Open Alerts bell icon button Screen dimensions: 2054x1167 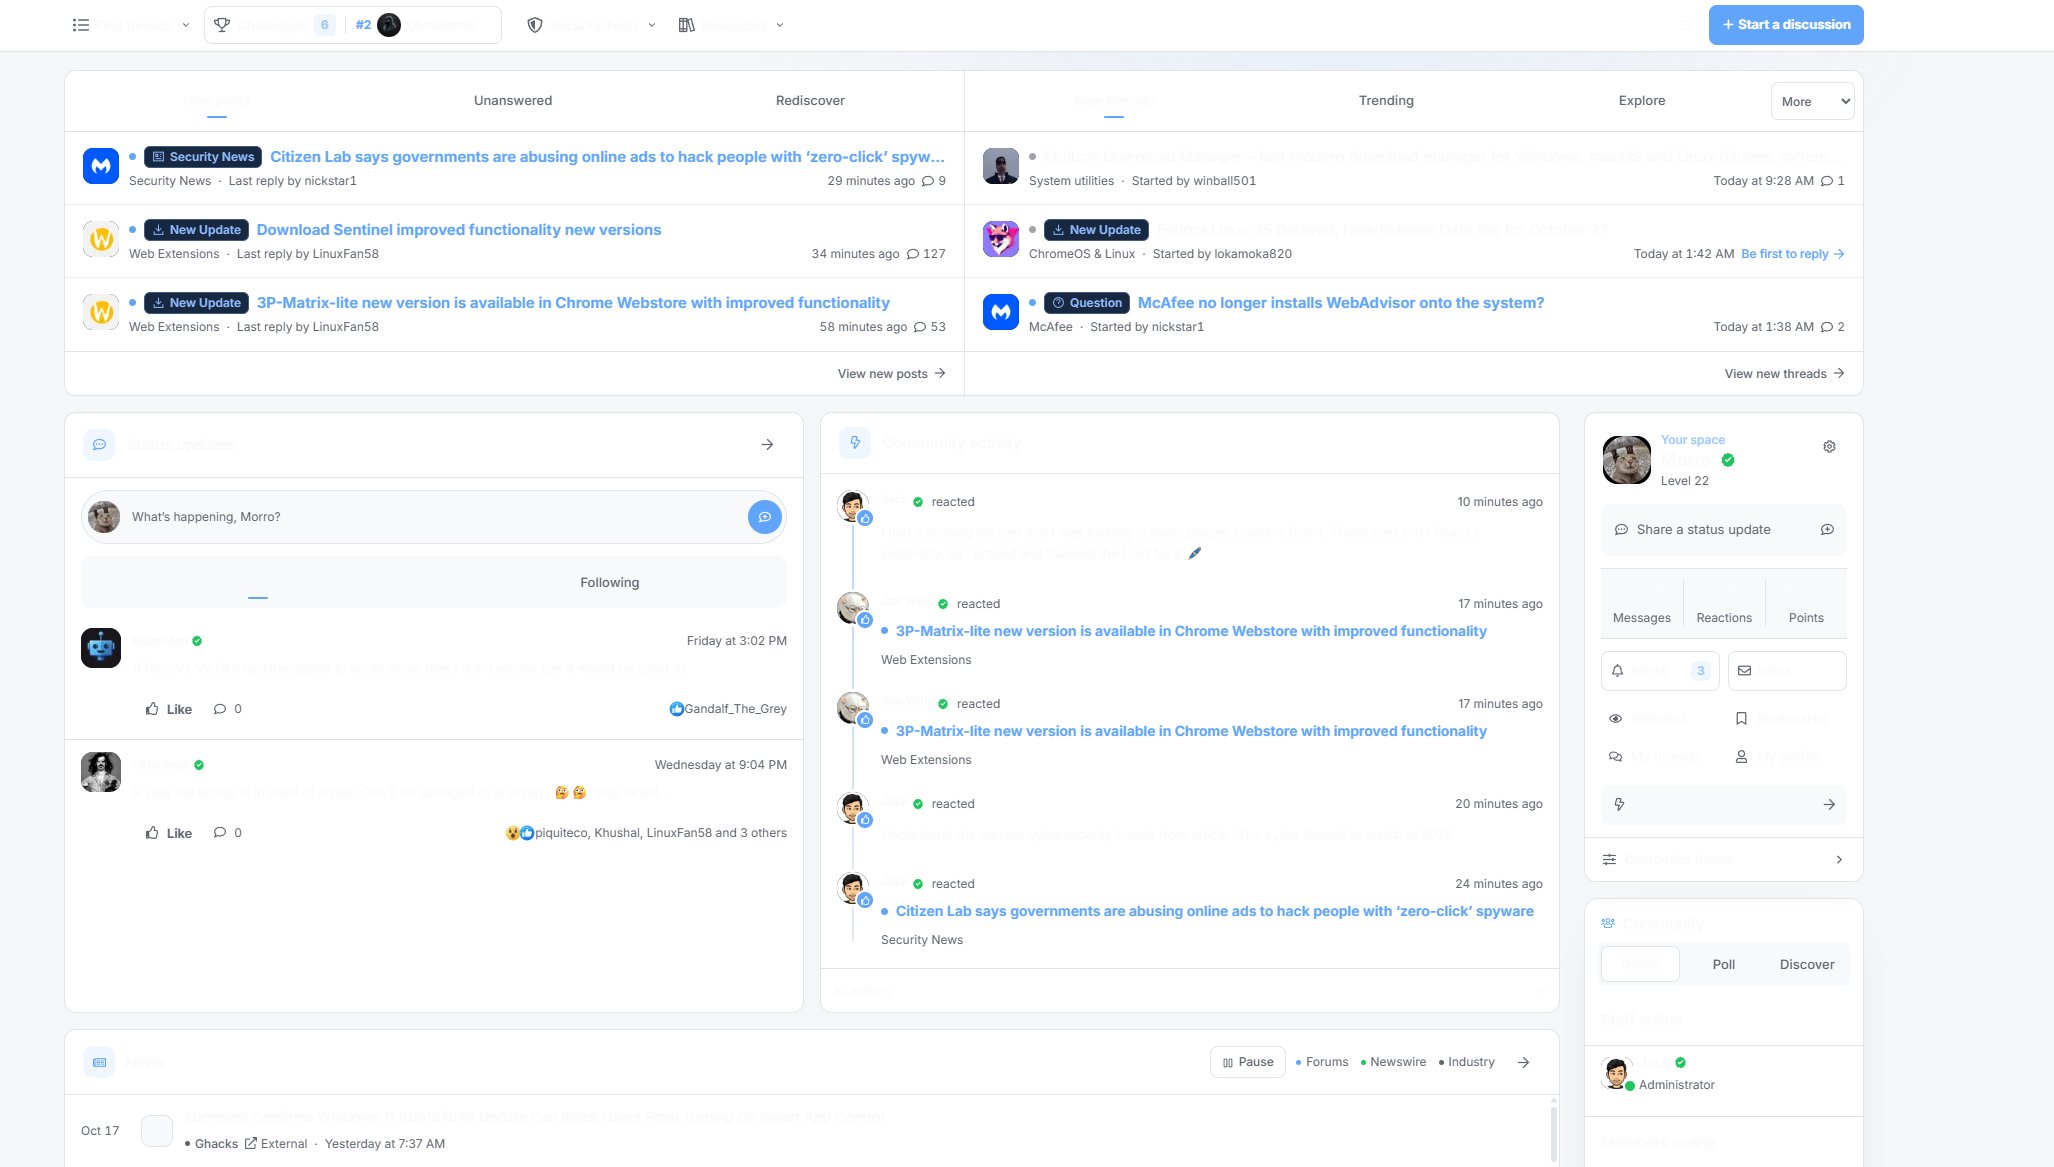coord(1660,671)
